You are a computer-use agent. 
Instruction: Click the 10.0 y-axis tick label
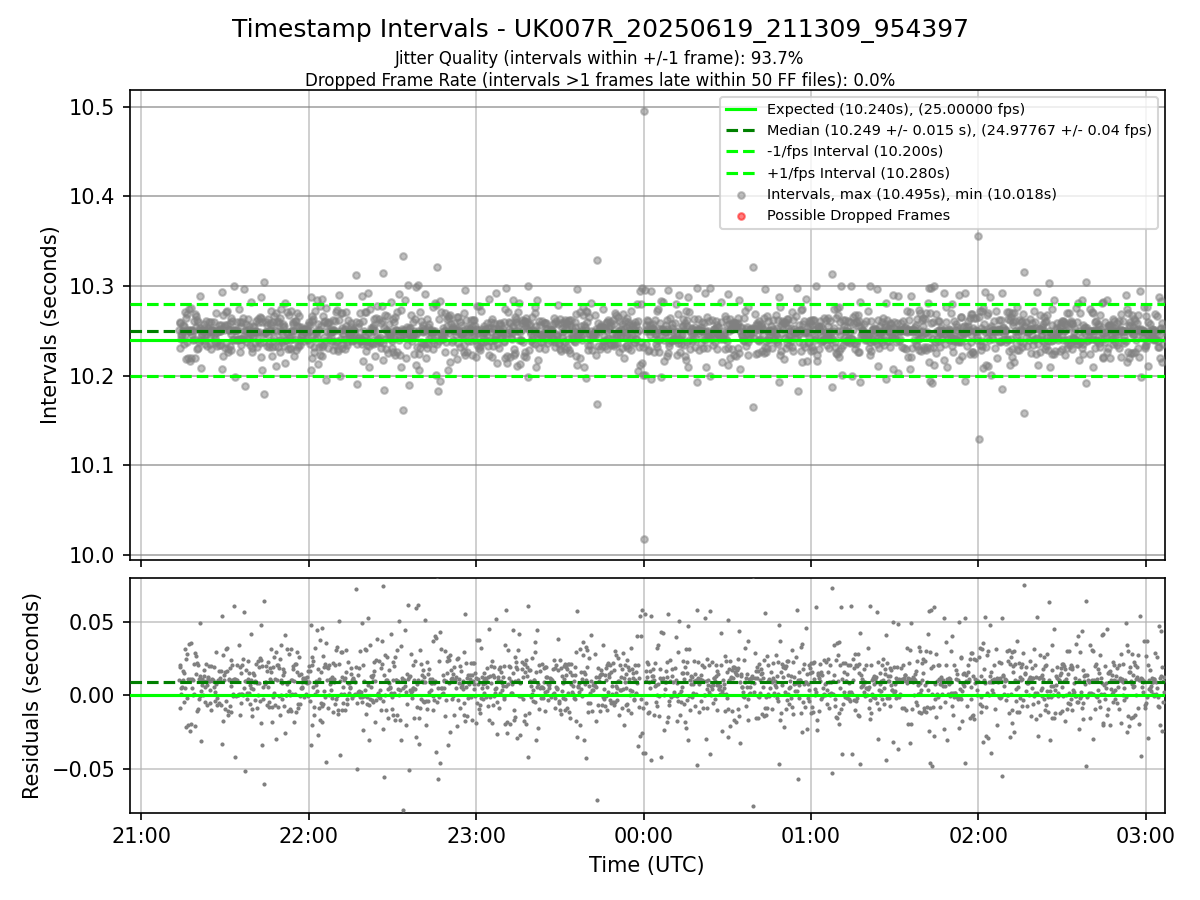coord(91,555)
